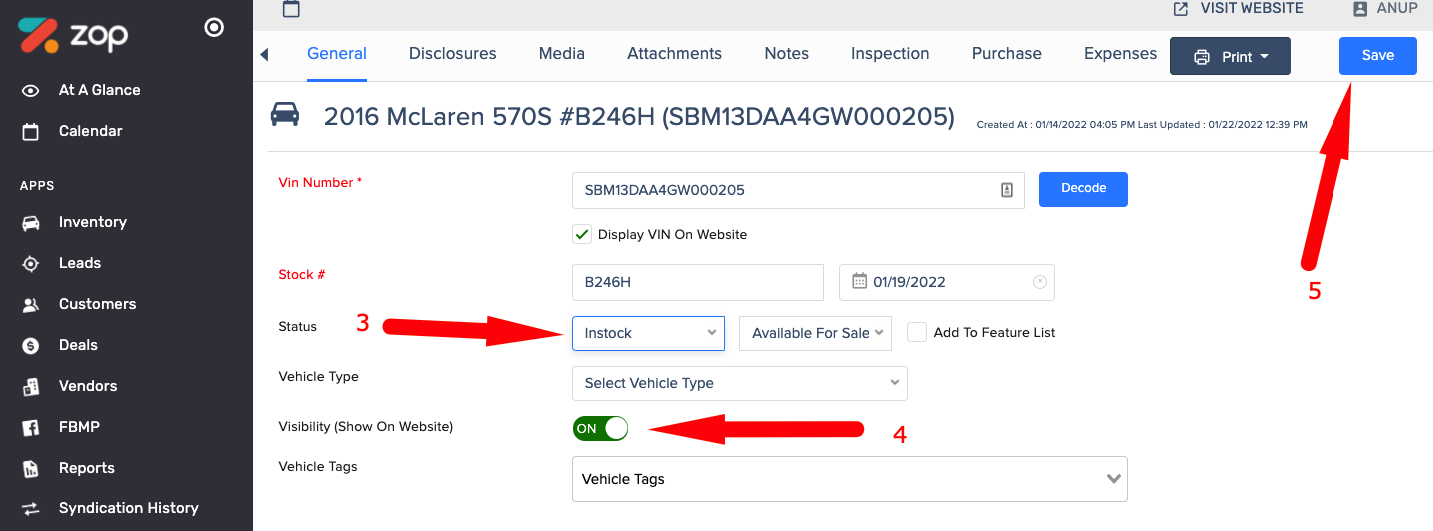Click the At A Glance eye icon

point(31,90)
